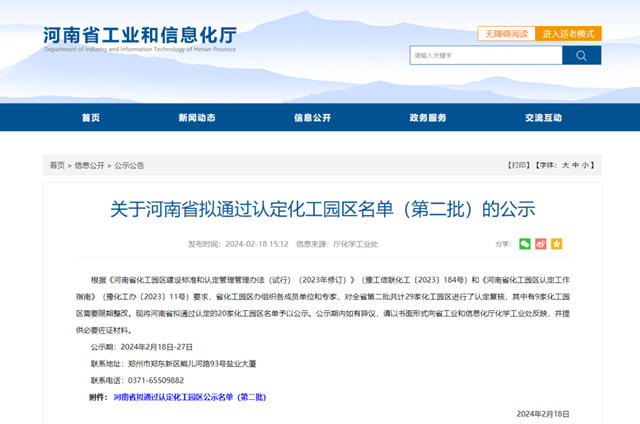Set font size to 大

[566, 165]
